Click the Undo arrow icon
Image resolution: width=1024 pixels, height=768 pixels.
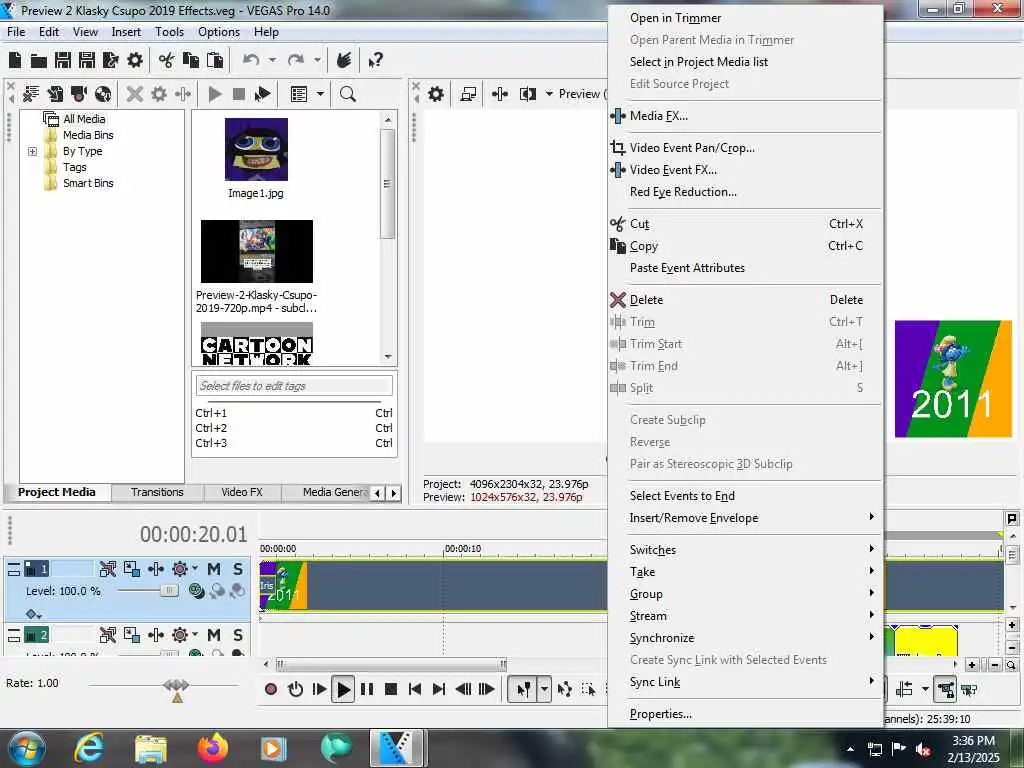pyautogui.click(x=251, y=60)
